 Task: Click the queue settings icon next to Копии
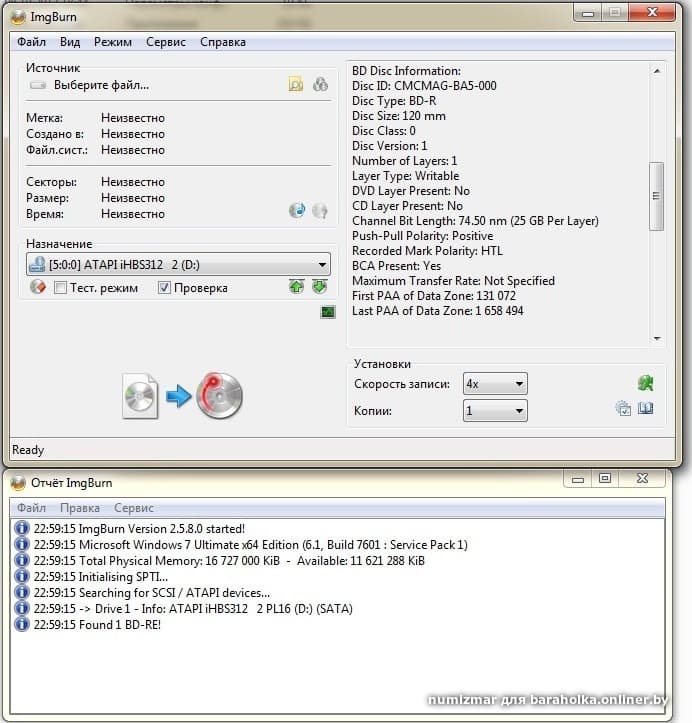(623, 408)
